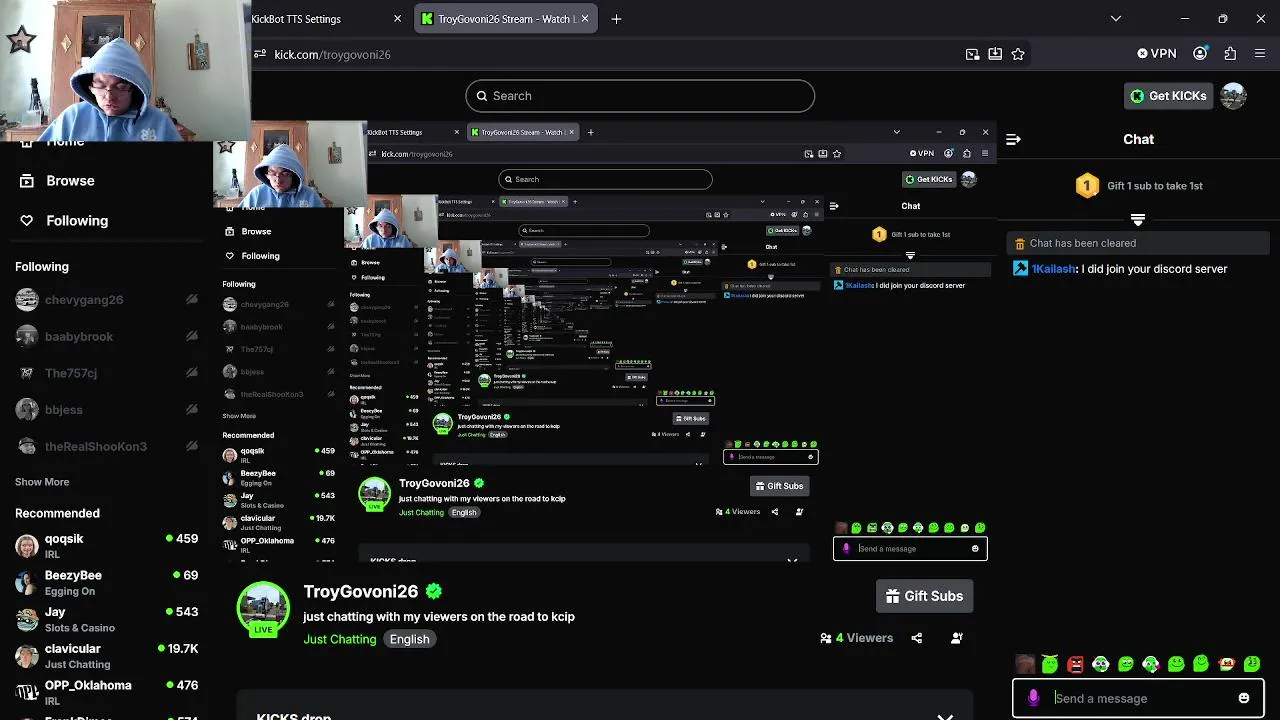
Task: Open the outermost emoji picker smiley in message box
Action: click(x=1244, y=698)
